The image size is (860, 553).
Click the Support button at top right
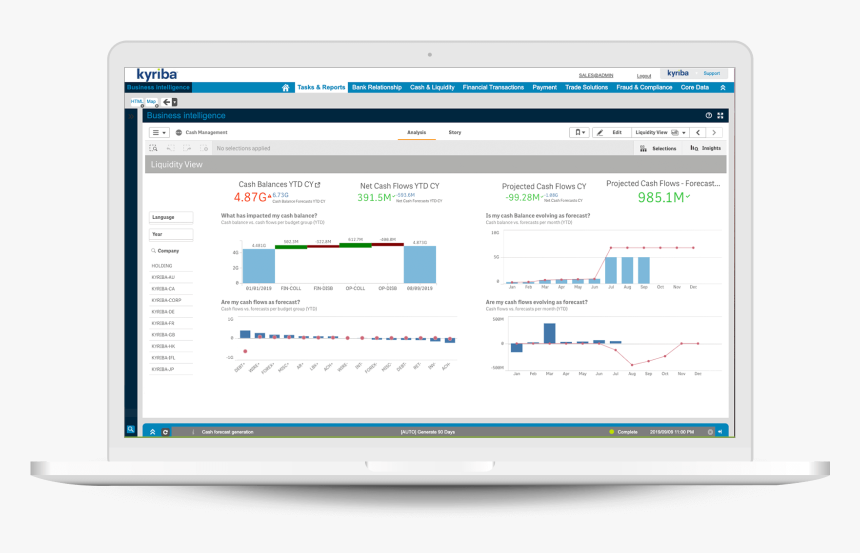point(711,73)
